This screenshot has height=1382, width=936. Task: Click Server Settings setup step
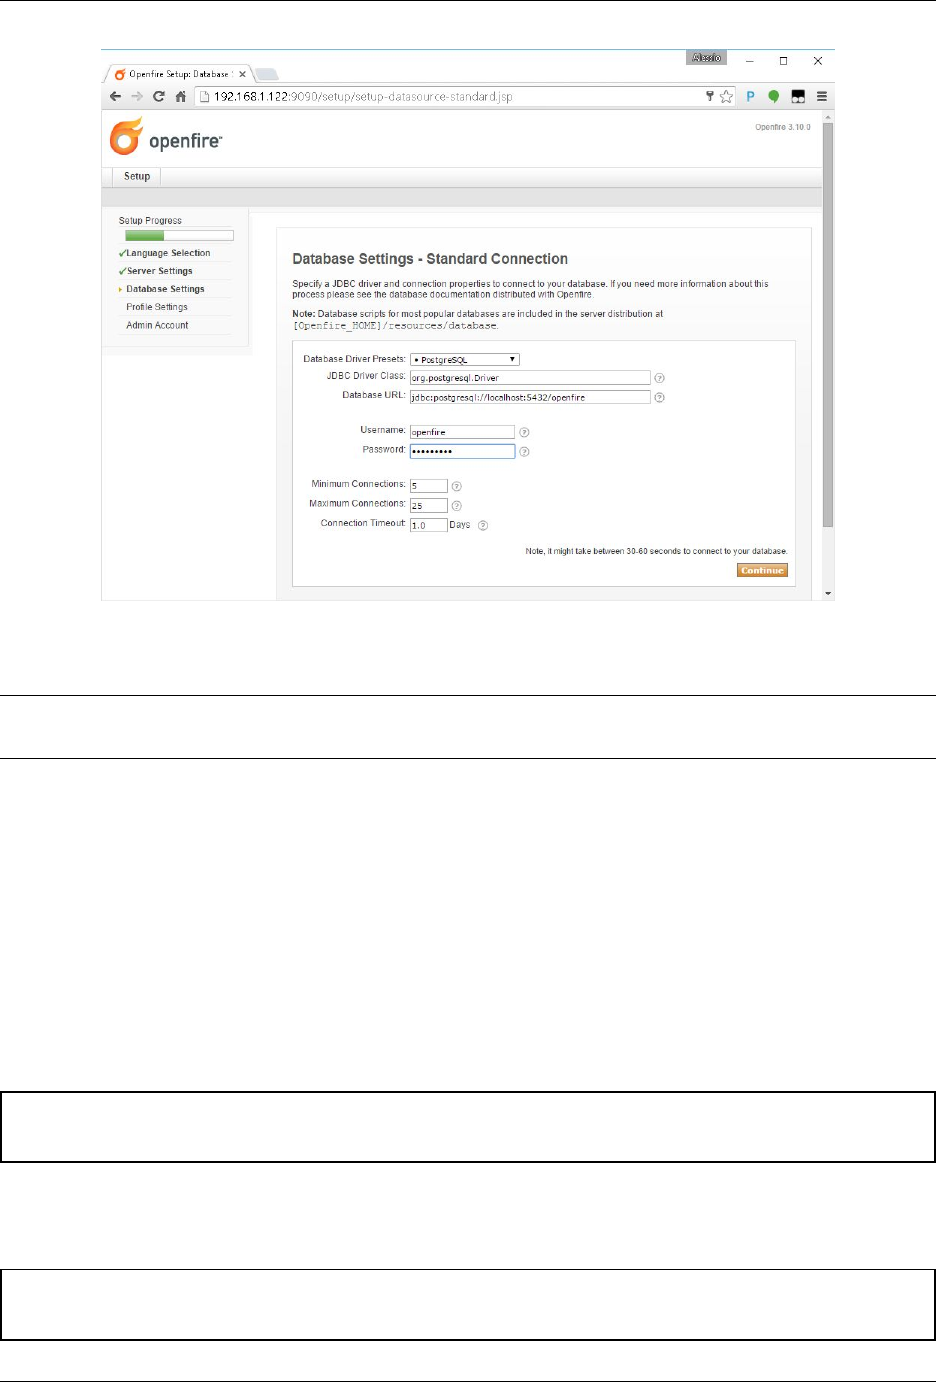tap(159, 271)
